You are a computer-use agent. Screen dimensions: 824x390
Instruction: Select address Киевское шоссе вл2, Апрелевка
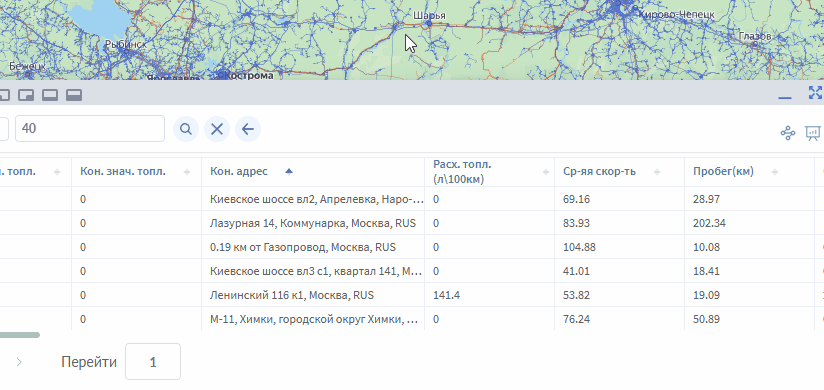pyautogui.click(x=316, y=199)
